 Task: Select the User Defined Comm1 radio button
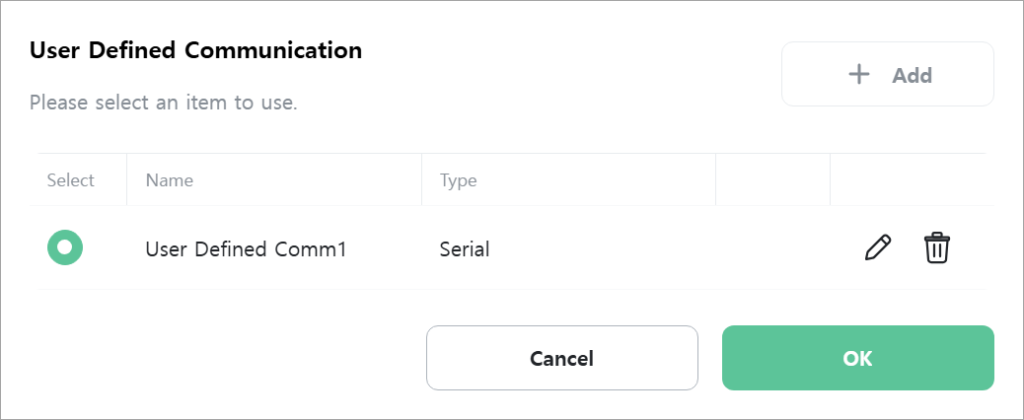[65, 248]
